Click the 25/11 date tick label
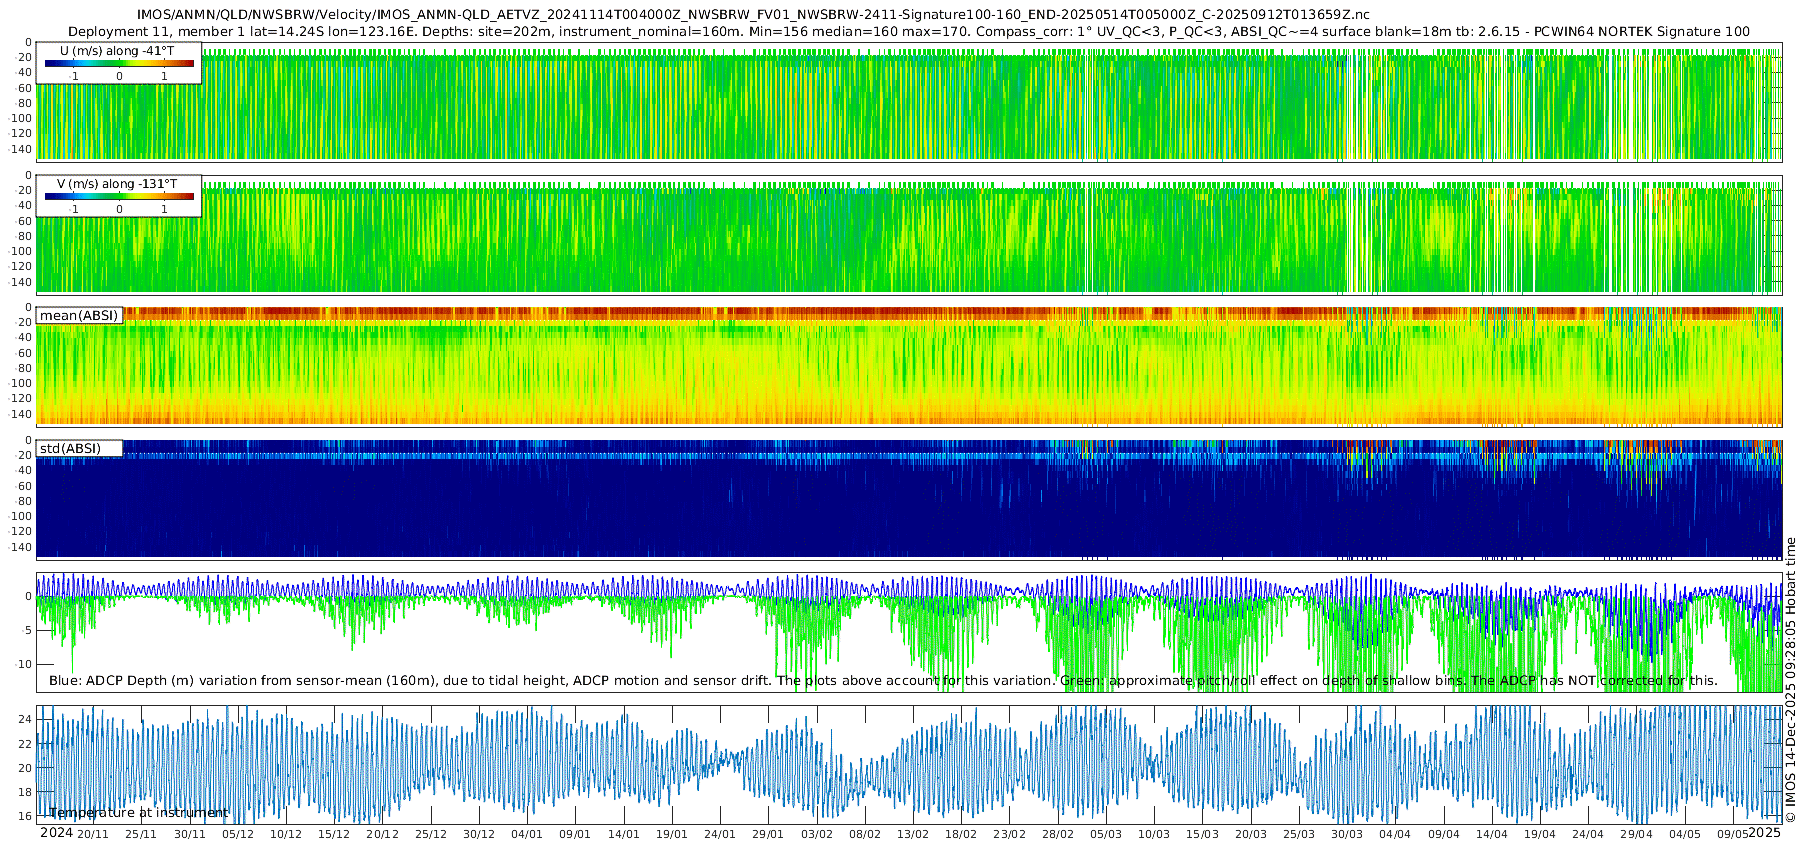Viewport: 1800px width, 850px height. (141, 834)
